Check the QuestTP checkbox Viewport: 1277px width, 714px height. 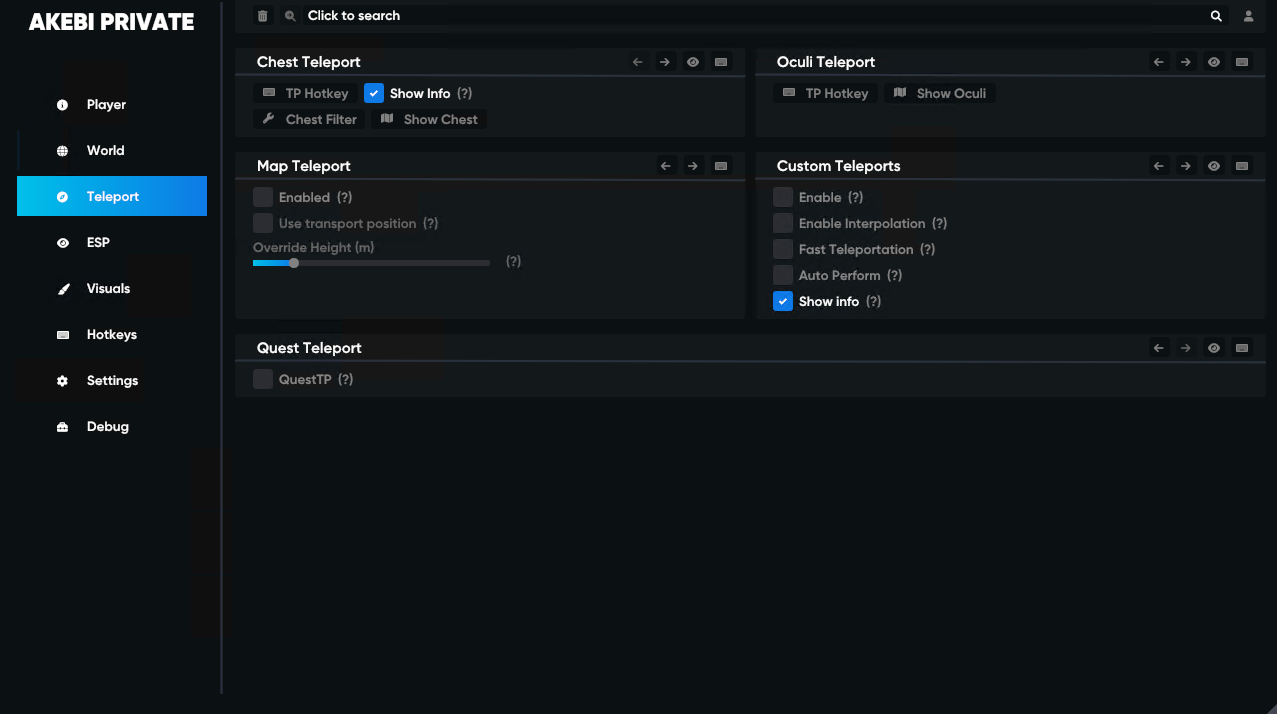tap(263, 379)
